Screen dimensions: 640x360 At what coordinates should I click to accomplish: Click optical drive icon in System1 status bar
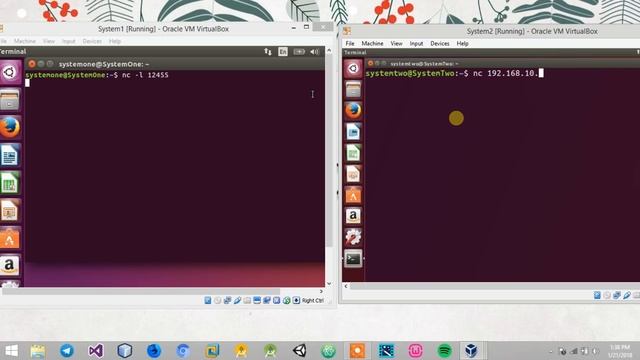pyautogui.click(x=218, y=300)
